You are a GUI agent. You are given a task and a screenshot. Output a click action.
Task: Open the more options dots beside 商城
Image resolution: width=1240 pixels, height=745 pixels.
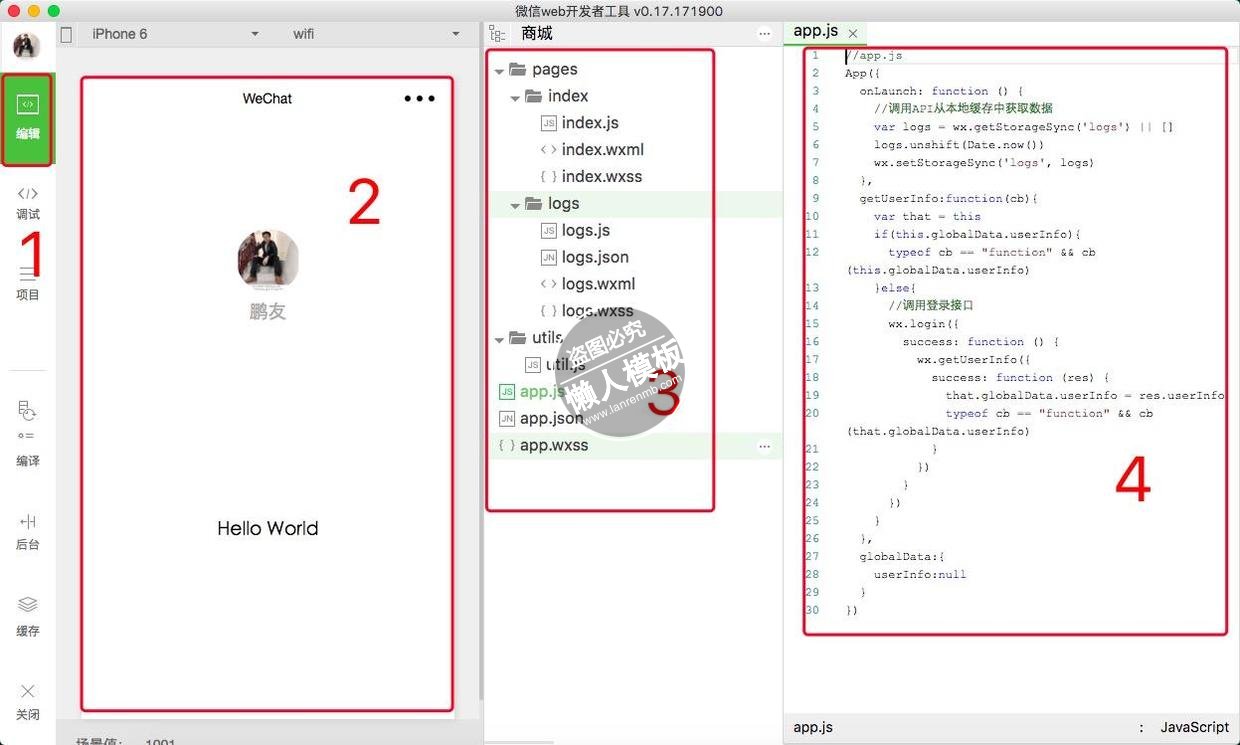click(765, 34)
